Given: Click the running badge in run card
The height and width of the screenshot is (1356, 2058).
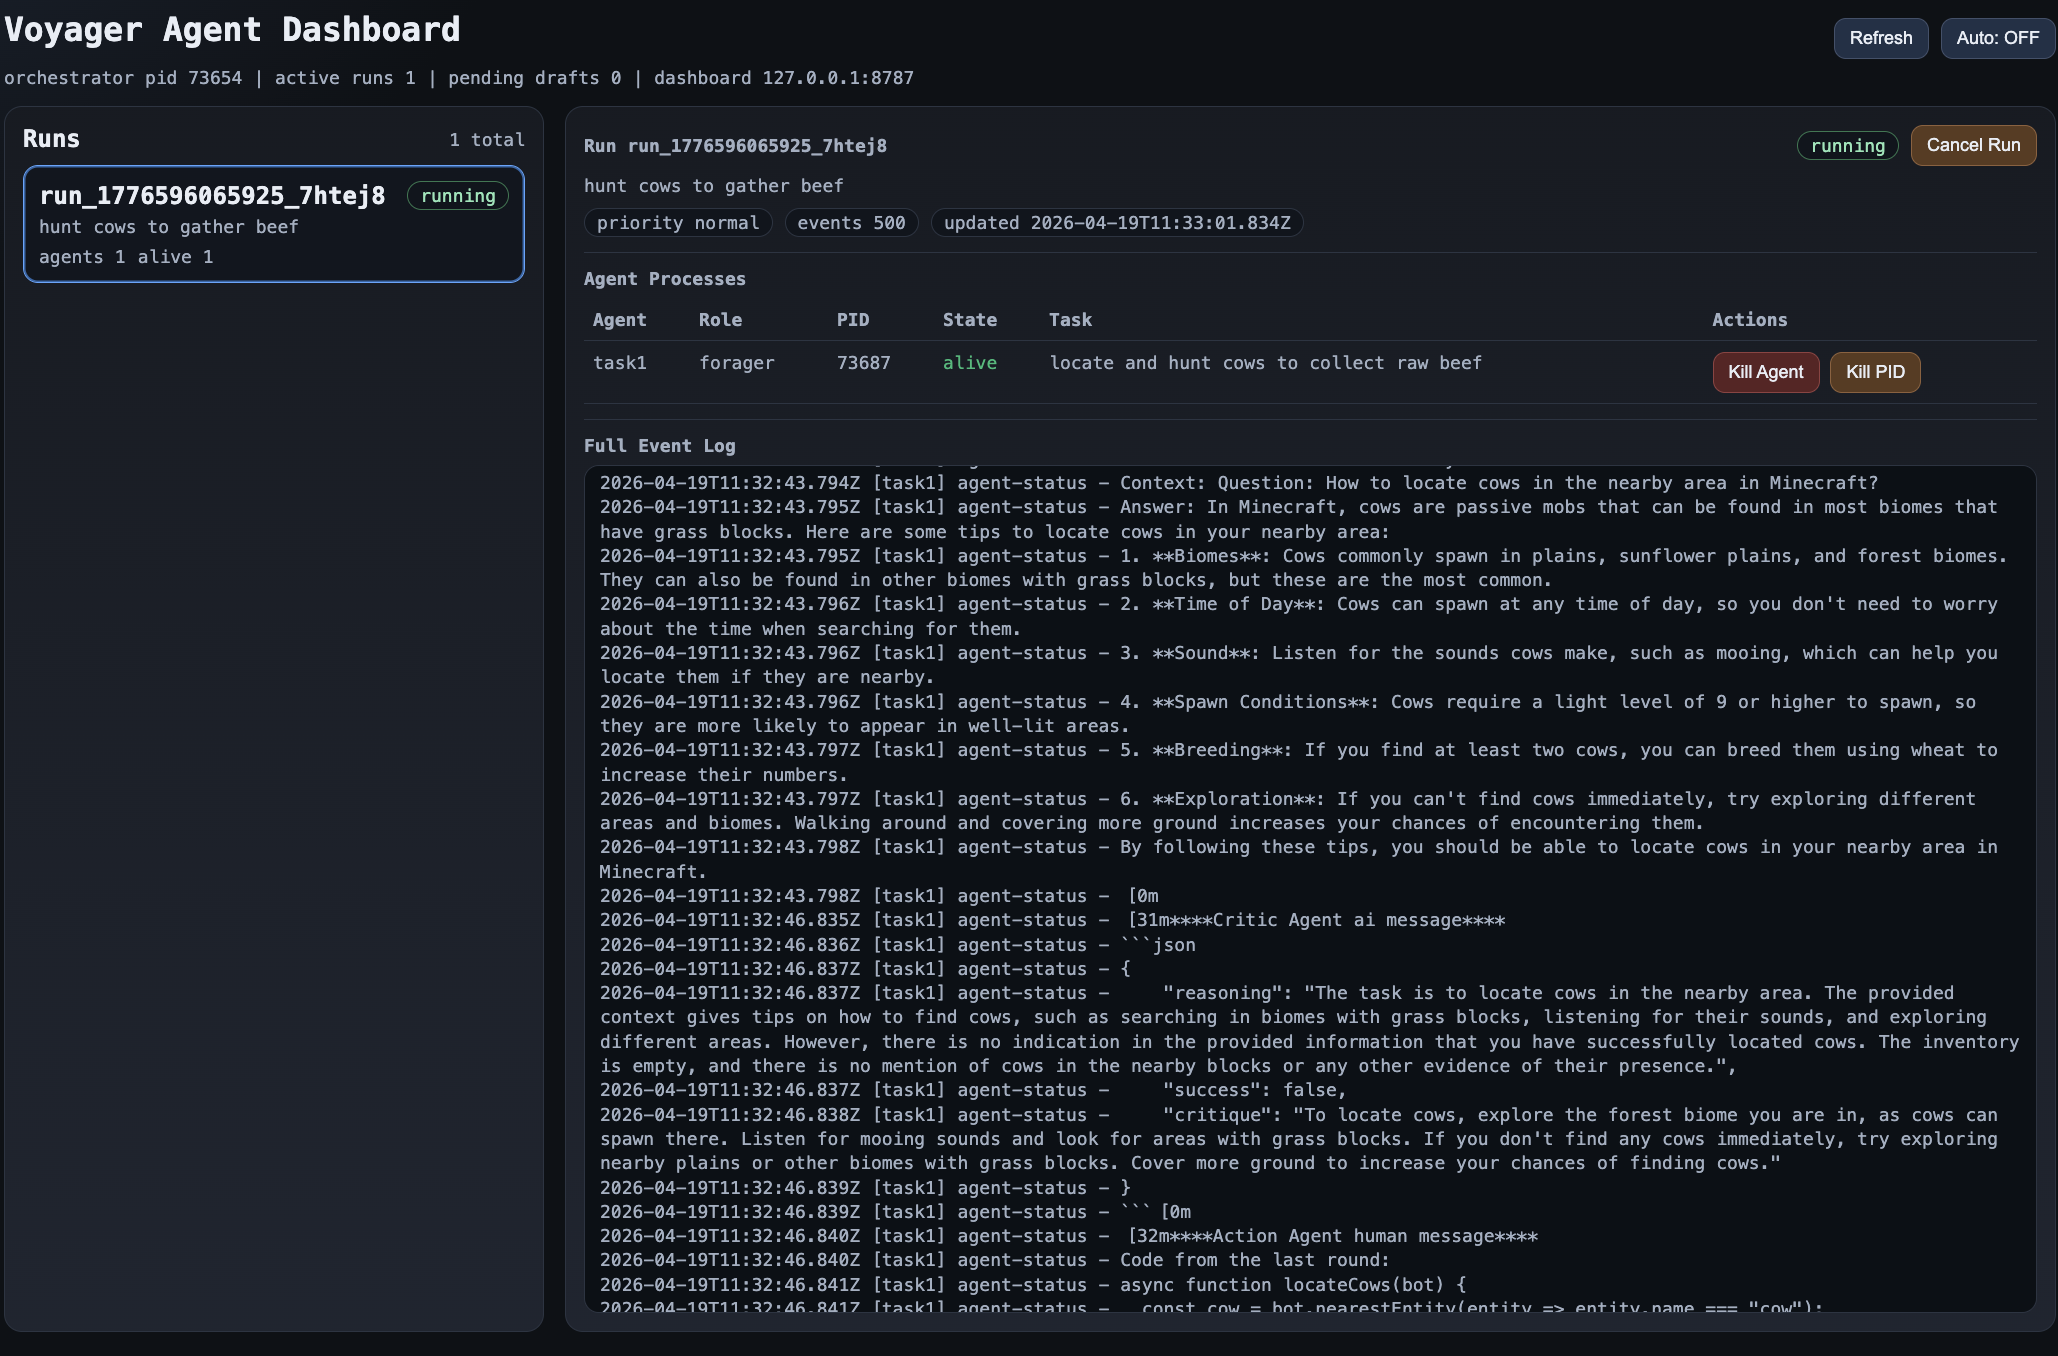Looking at the screenshot, I should coord(458,196).
